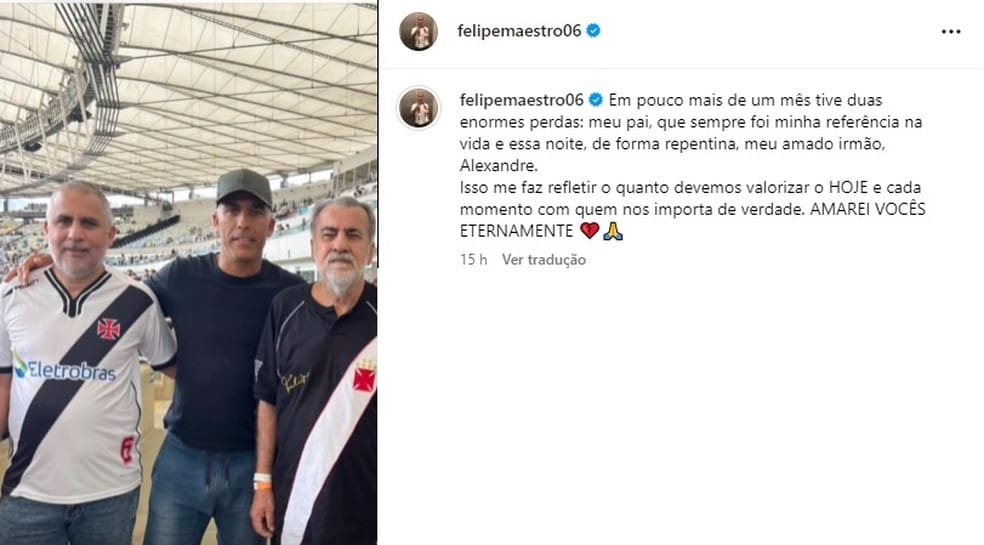Click the praying hands emoji
The image size is (984, 545).
[x=612, y=230]
